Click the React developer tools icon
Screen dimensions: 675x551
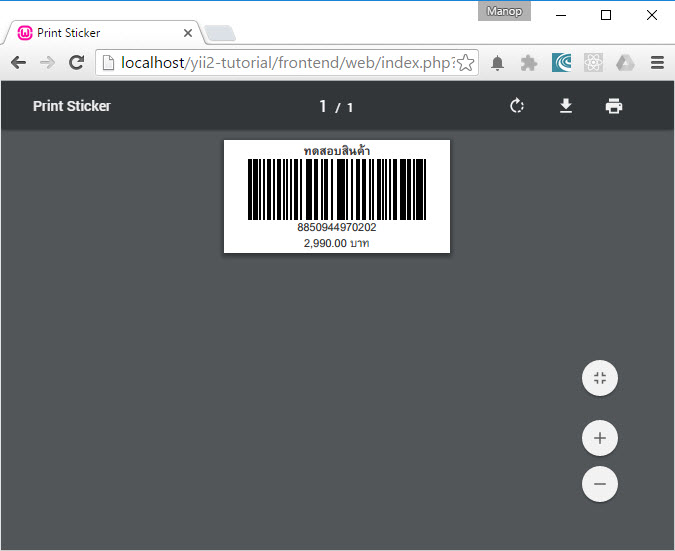pyautogui.click(x=593, y=63)
